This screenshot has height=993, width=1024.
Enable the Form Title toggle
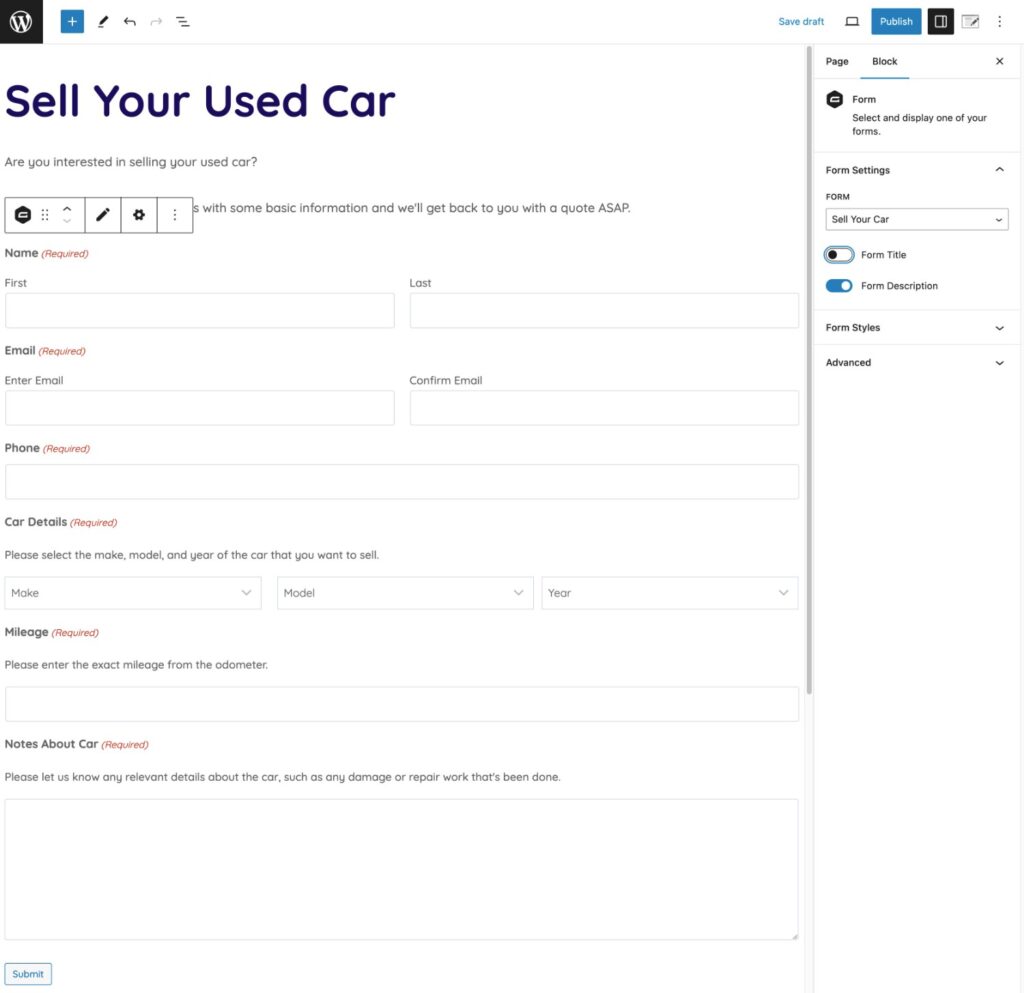(839, 255)
